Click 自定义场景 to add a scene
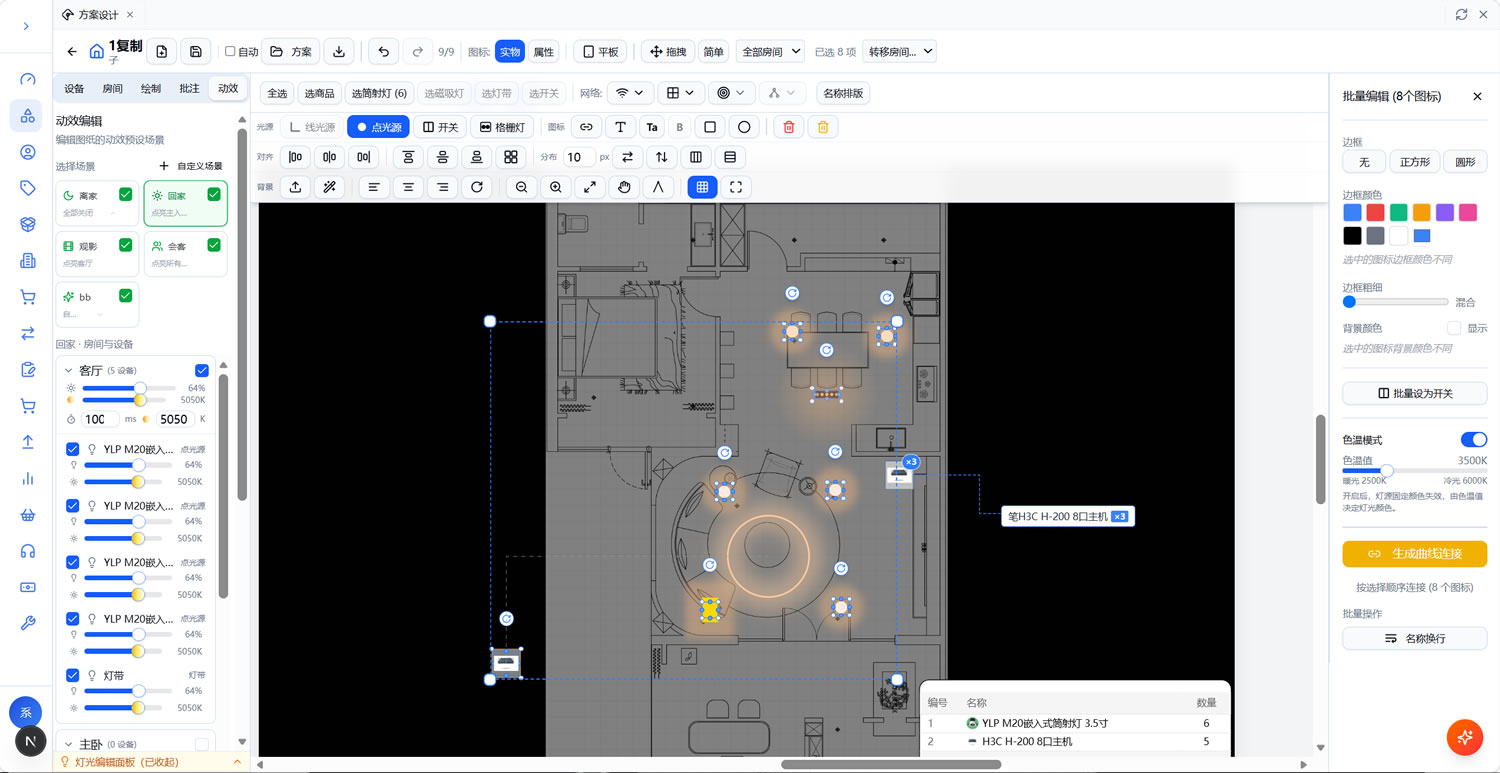The height and width of the screenshot is (773, 1500). pyautogui.click(x=191, y=166)
